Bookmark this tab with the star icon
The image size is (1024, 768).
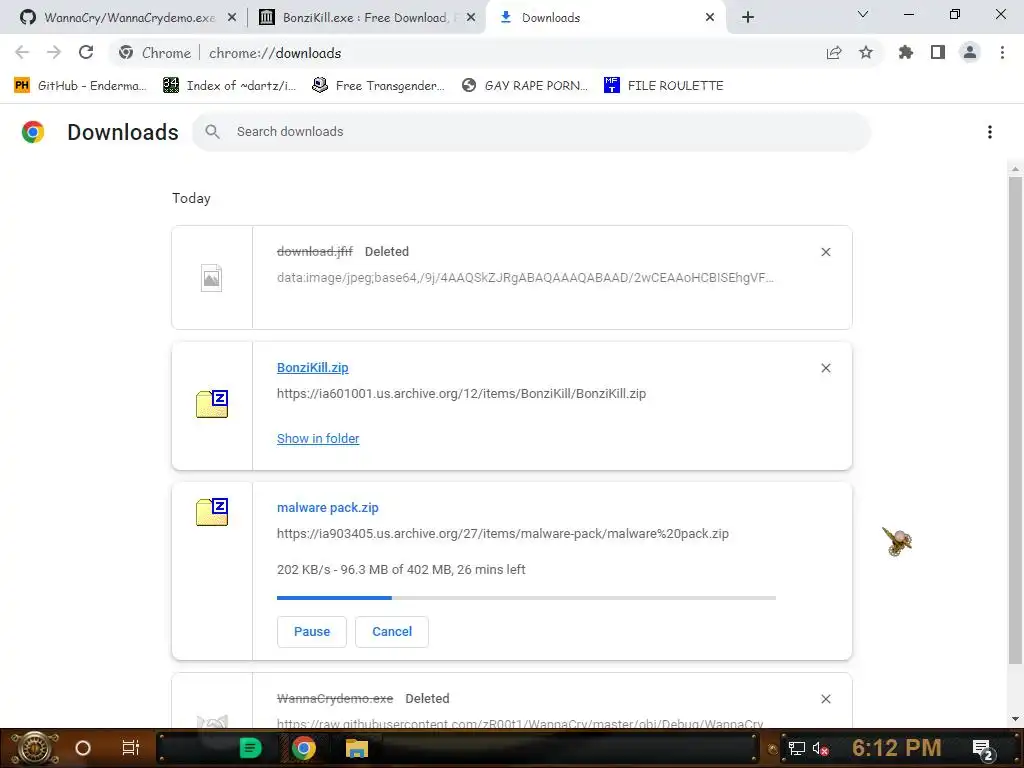tap(866, 53)
